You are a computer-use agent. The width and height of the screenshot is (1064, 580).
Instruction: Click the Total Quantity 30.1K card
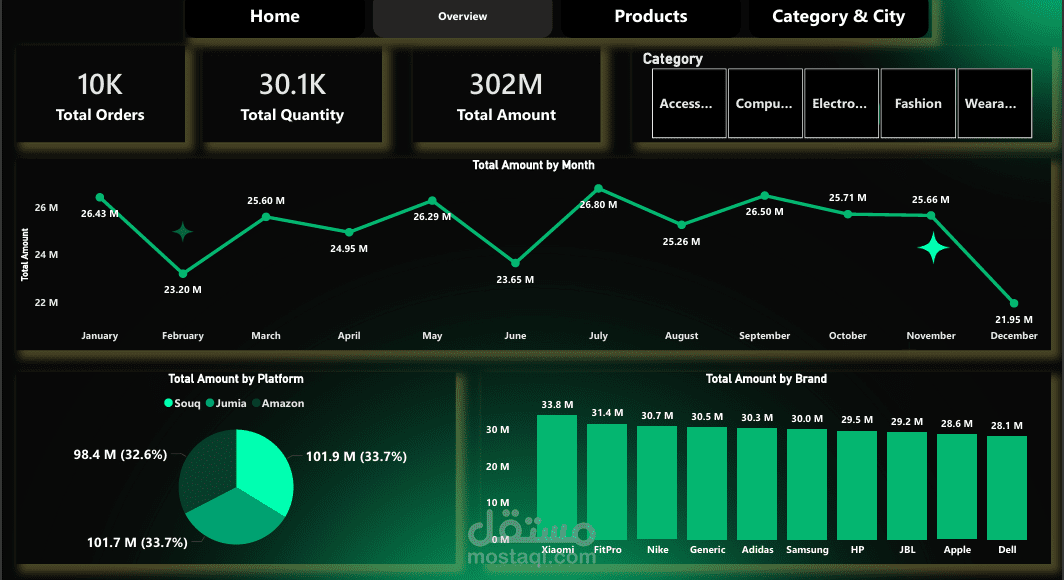pyautogui.click(x=292, y=95)
